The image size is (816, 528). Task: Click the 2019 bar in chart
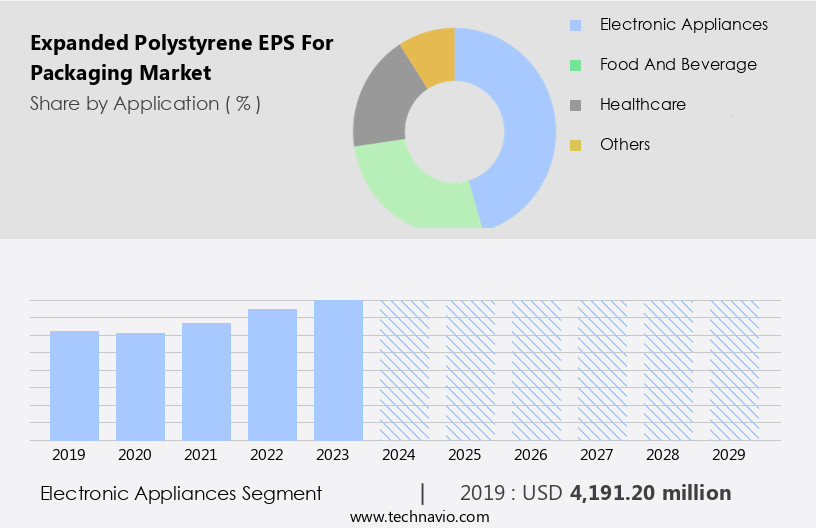tap(75, 385)
